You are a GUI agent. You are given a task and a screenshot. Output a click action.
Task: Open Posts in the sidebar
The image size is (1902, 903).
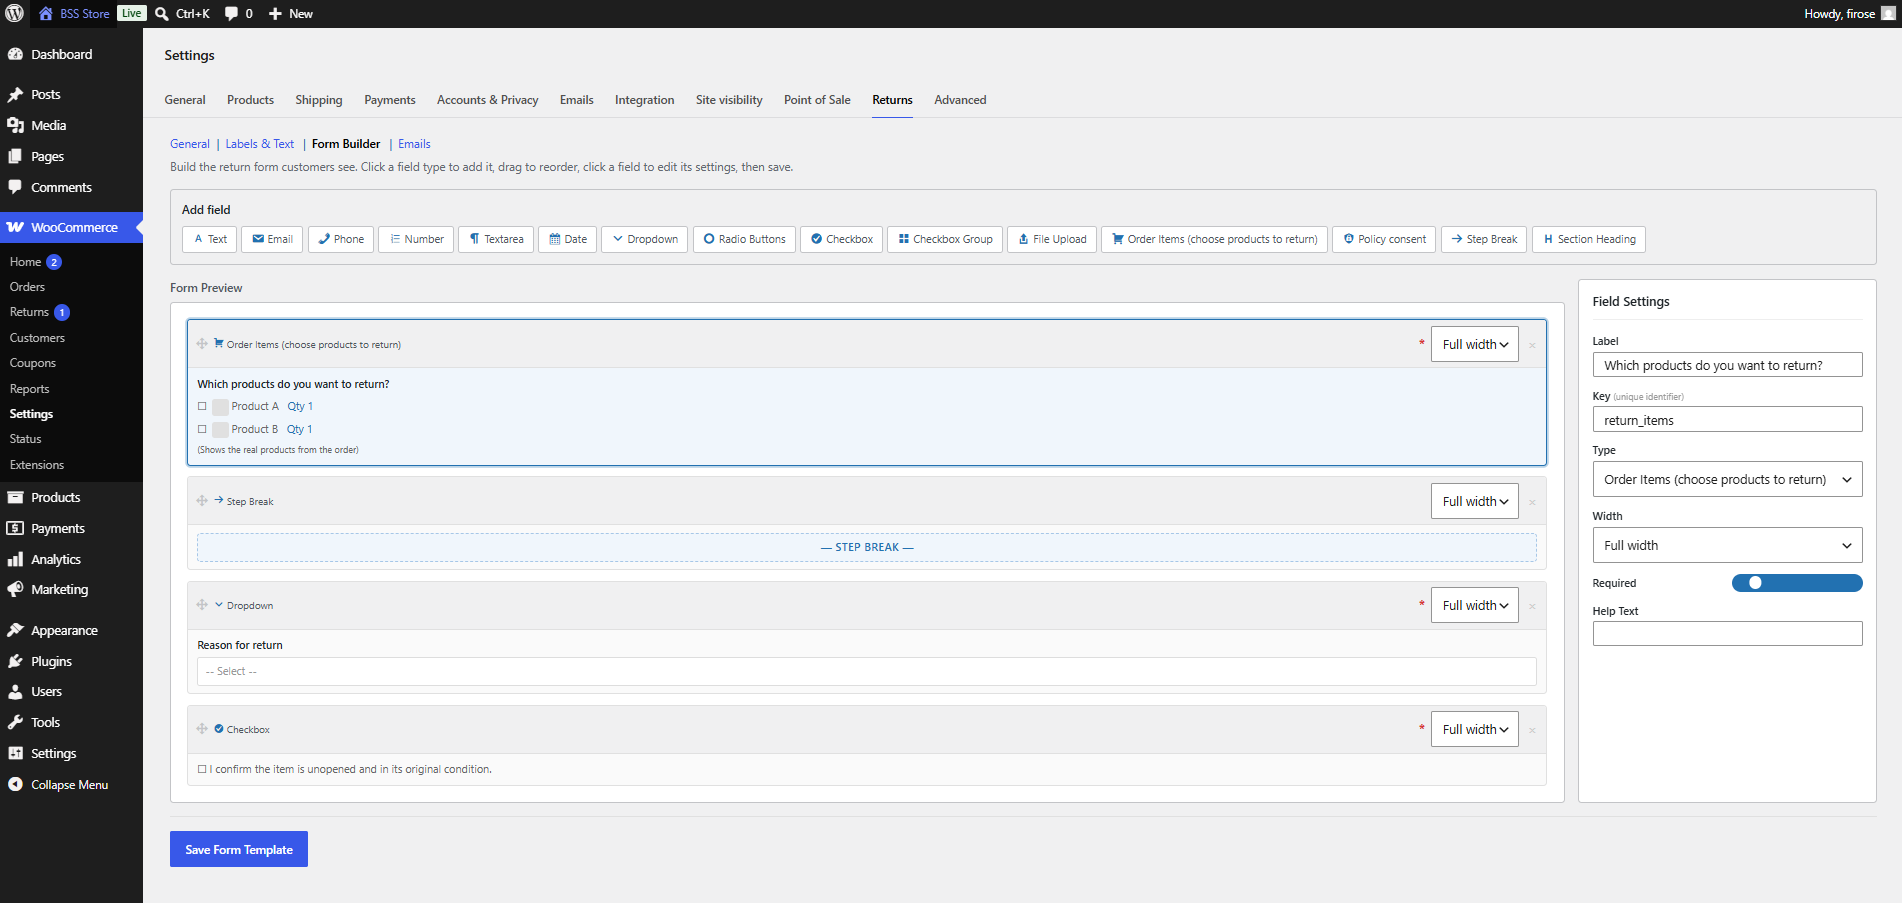(x=71, y=94)
